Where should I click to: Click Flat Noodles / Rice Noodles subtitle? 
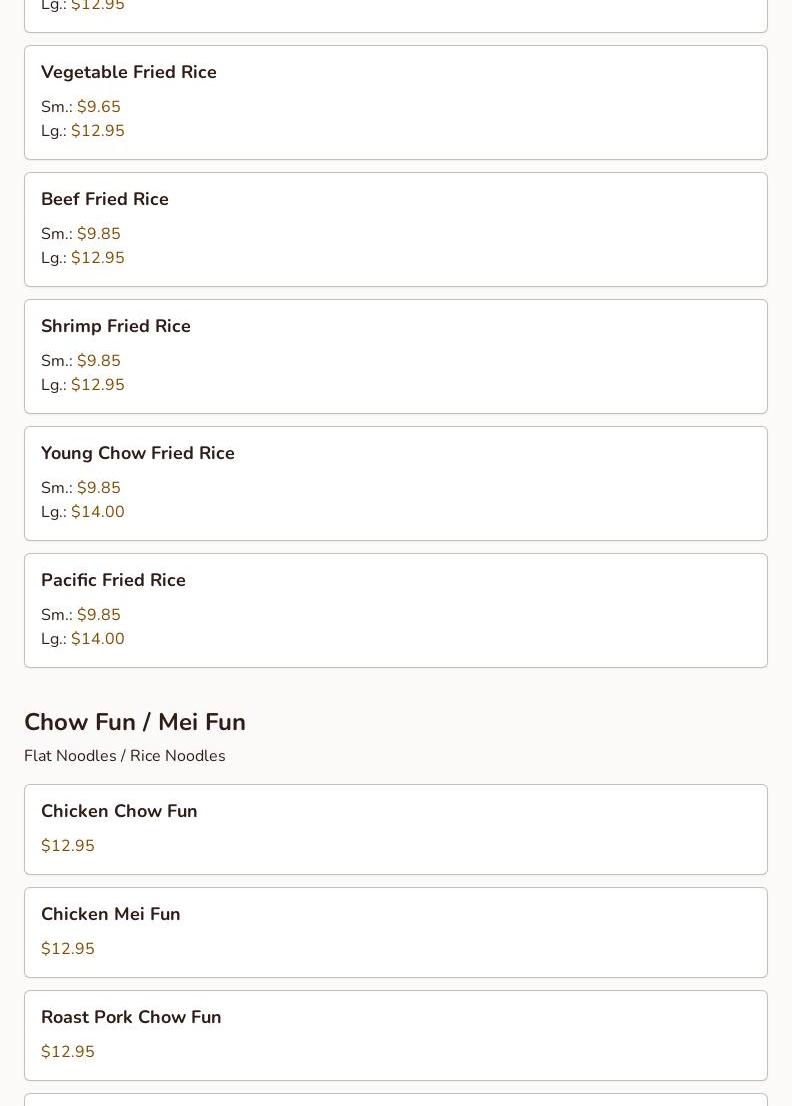[x=125, y=756]
